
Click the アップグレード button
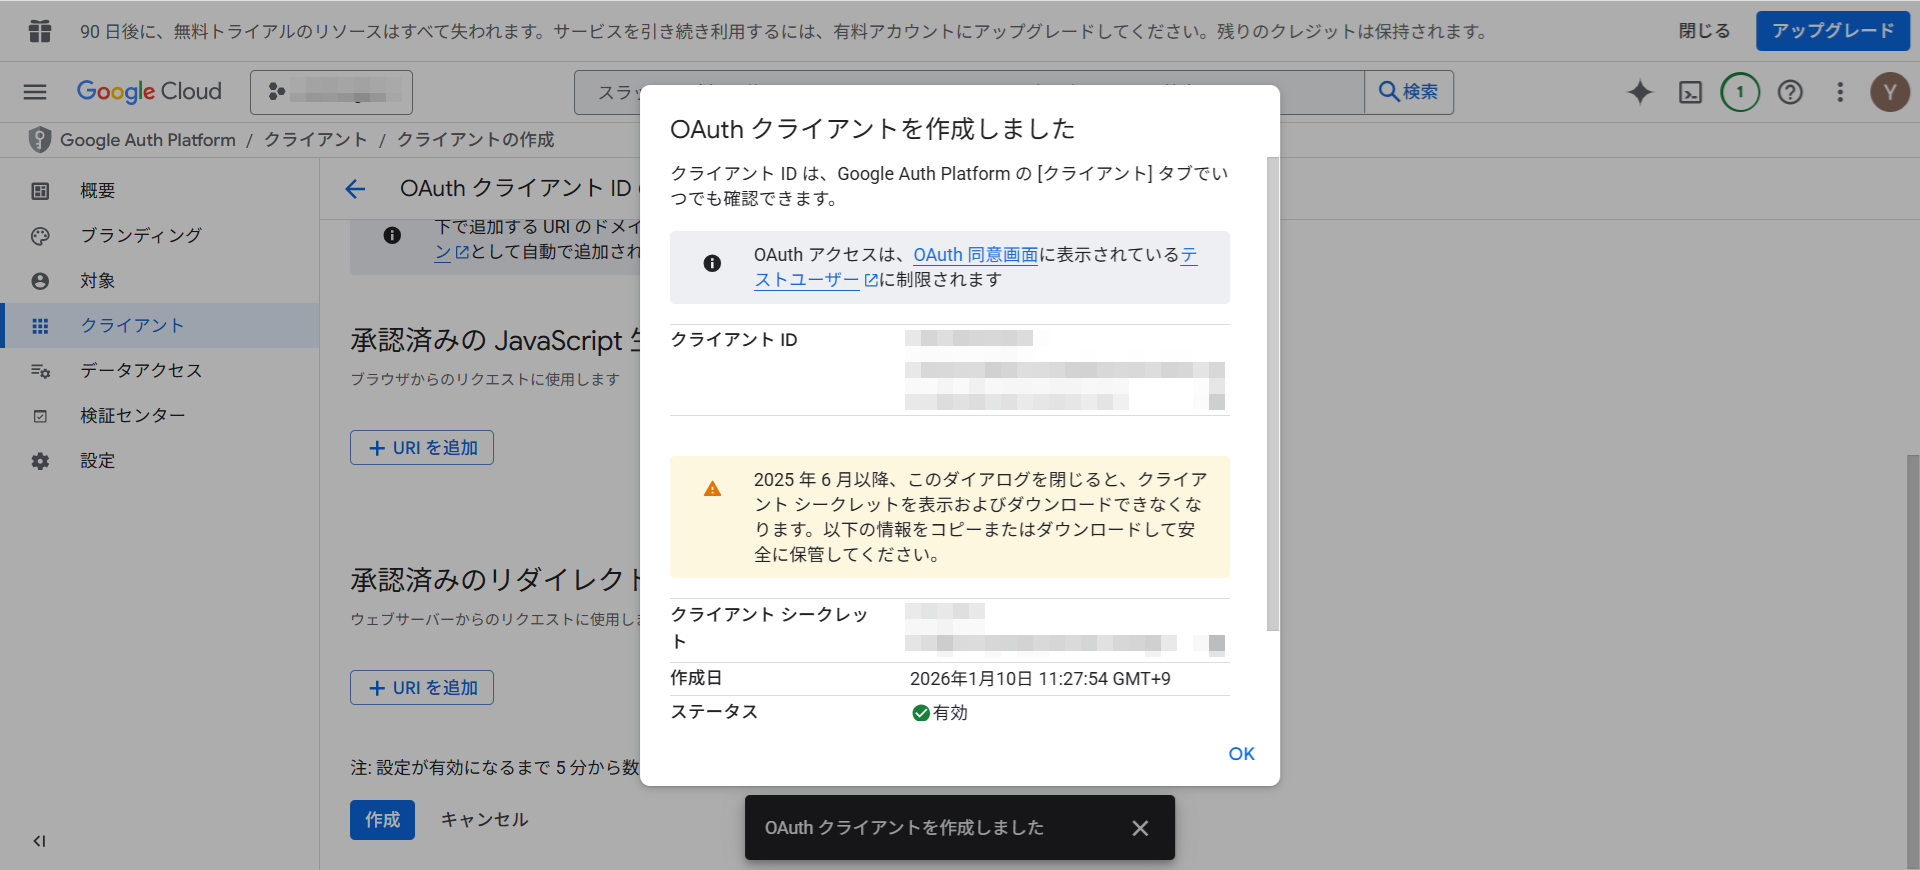coord(1832,31)
